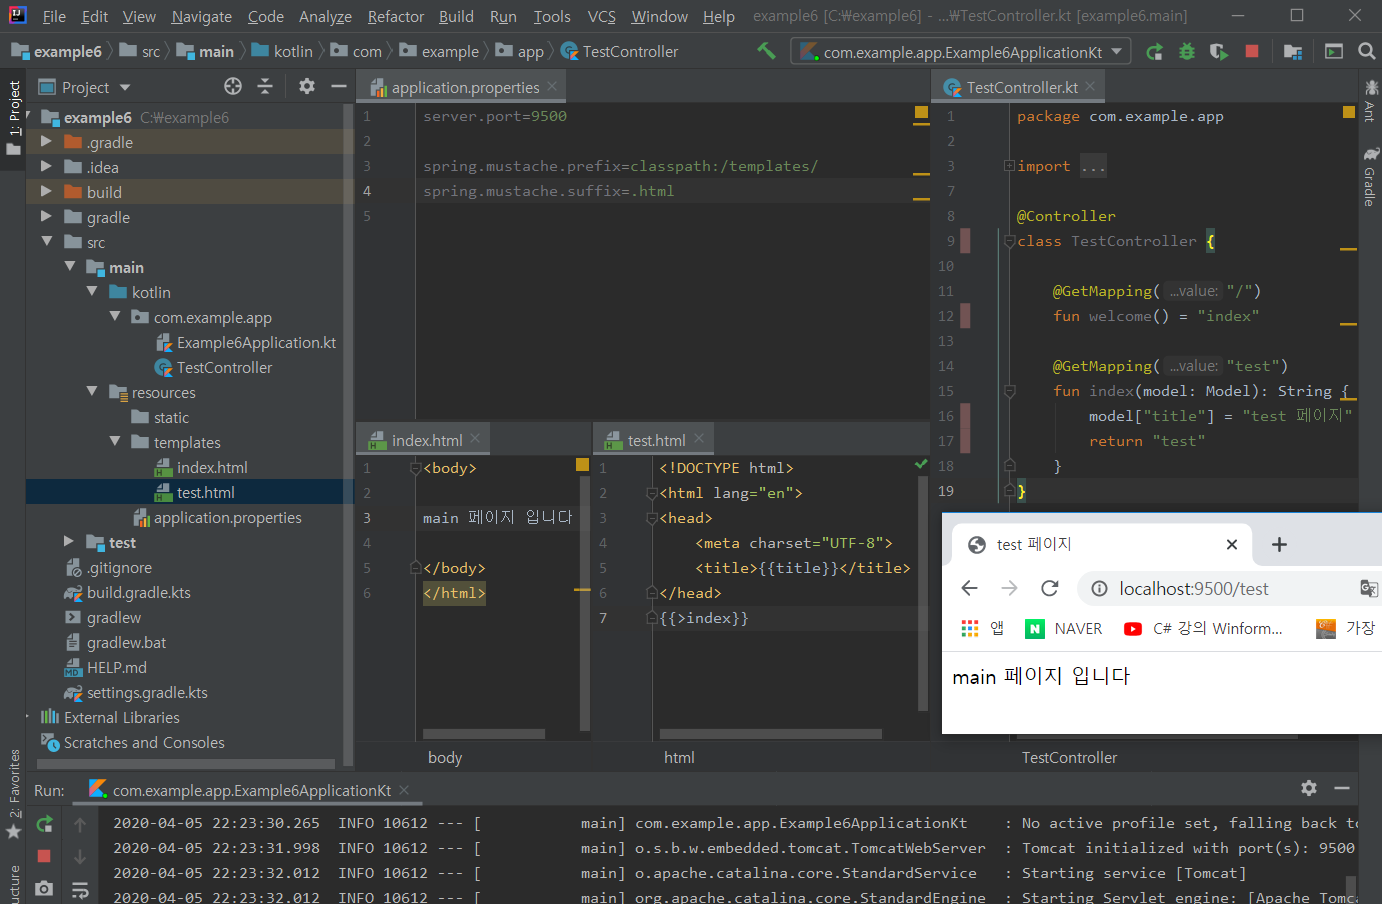
Task: Open Project Structure icon in toolbar
Action: [x=1293, y=51]
